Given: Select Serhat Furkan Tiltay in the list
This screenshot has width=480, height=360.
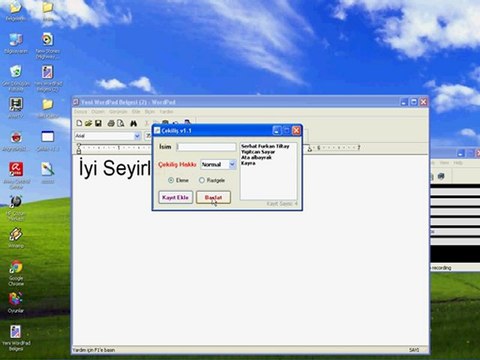Looking at the screenshot, I should (265, 146).
